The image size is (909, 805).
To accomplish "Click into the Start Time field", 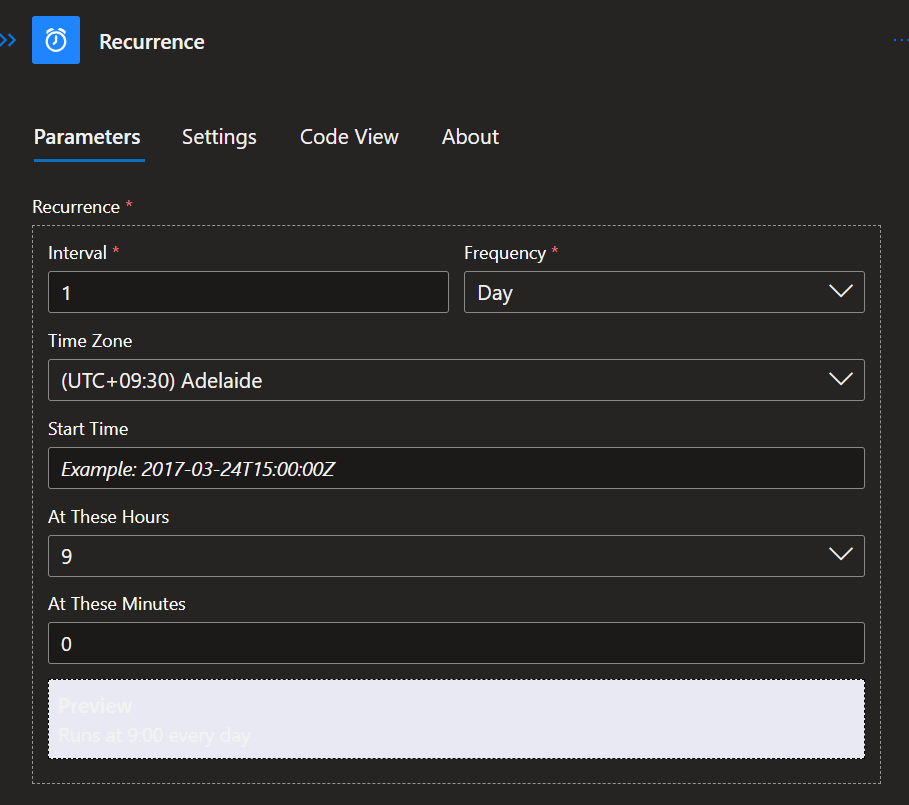I will (456, 468).
